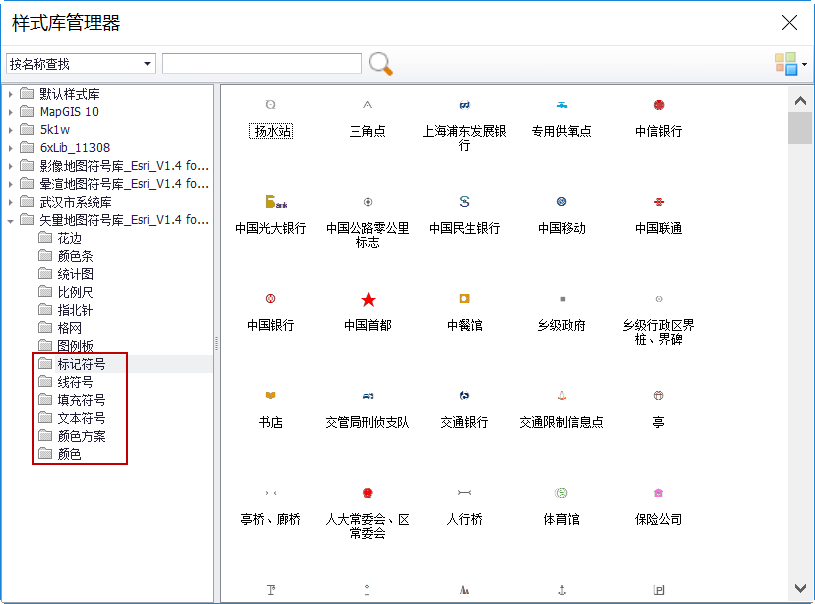Select the 标记符号 folder
The height and width of the screenshot is (604, 815).
tap(81, 364)
